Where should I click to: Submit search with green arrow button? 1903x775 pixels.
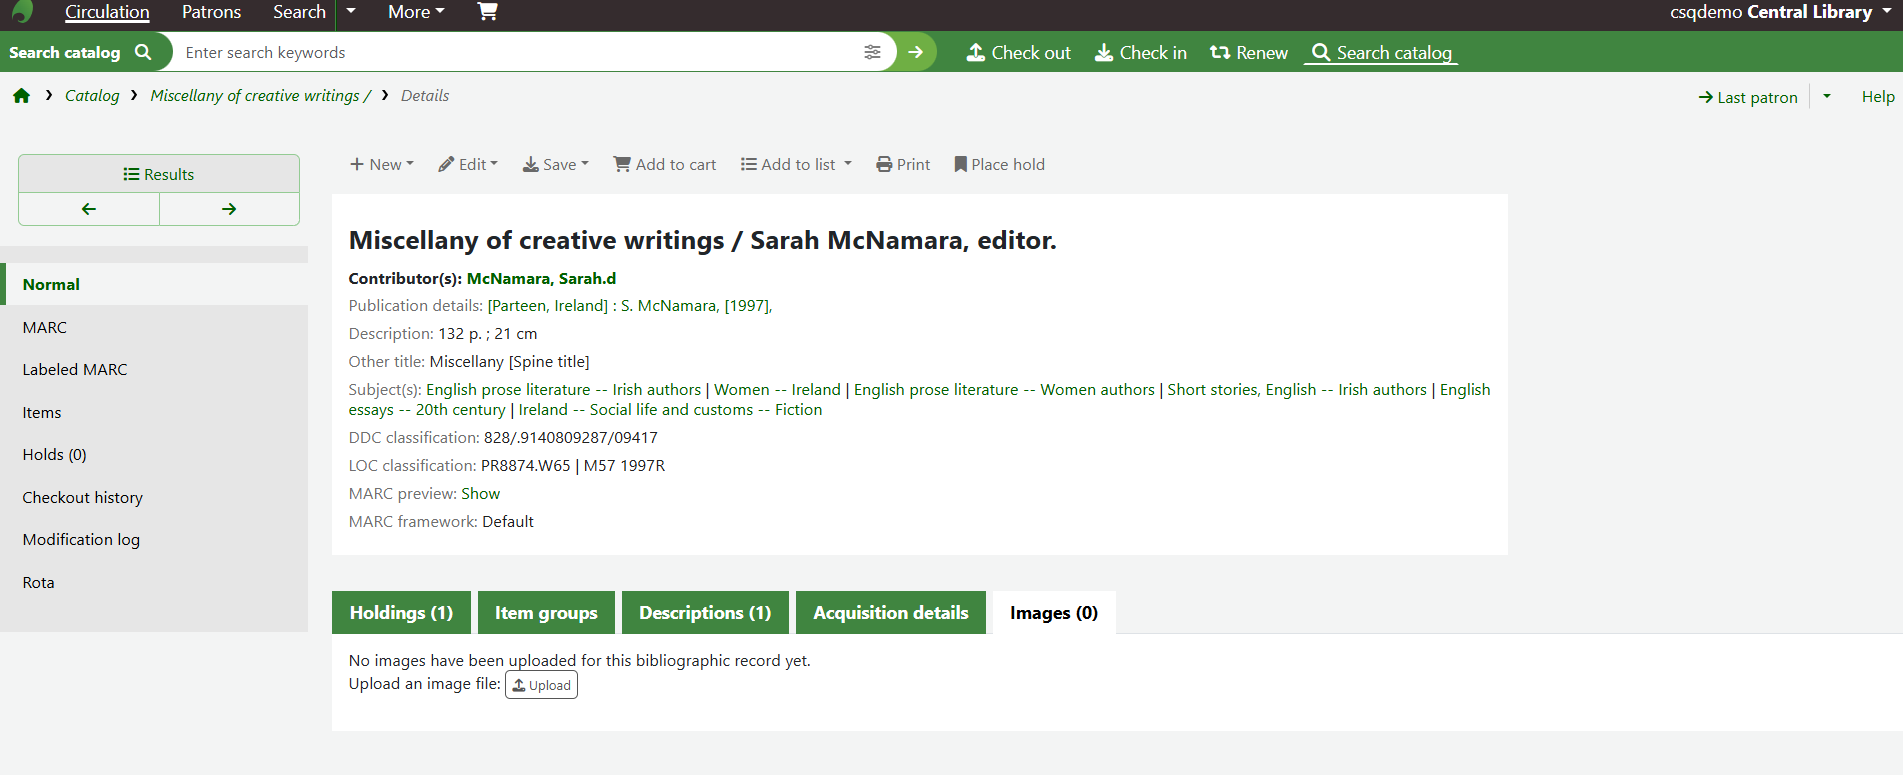pyautogui.click(x=915, y=52)
